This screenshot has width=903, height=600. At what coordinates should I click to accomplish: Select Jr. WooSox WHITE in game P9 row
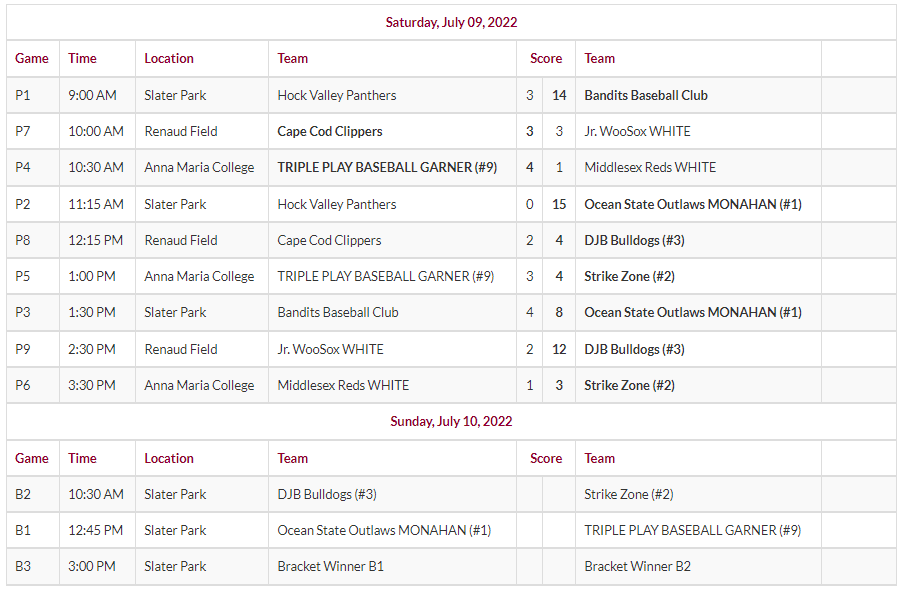coord(330,349)
